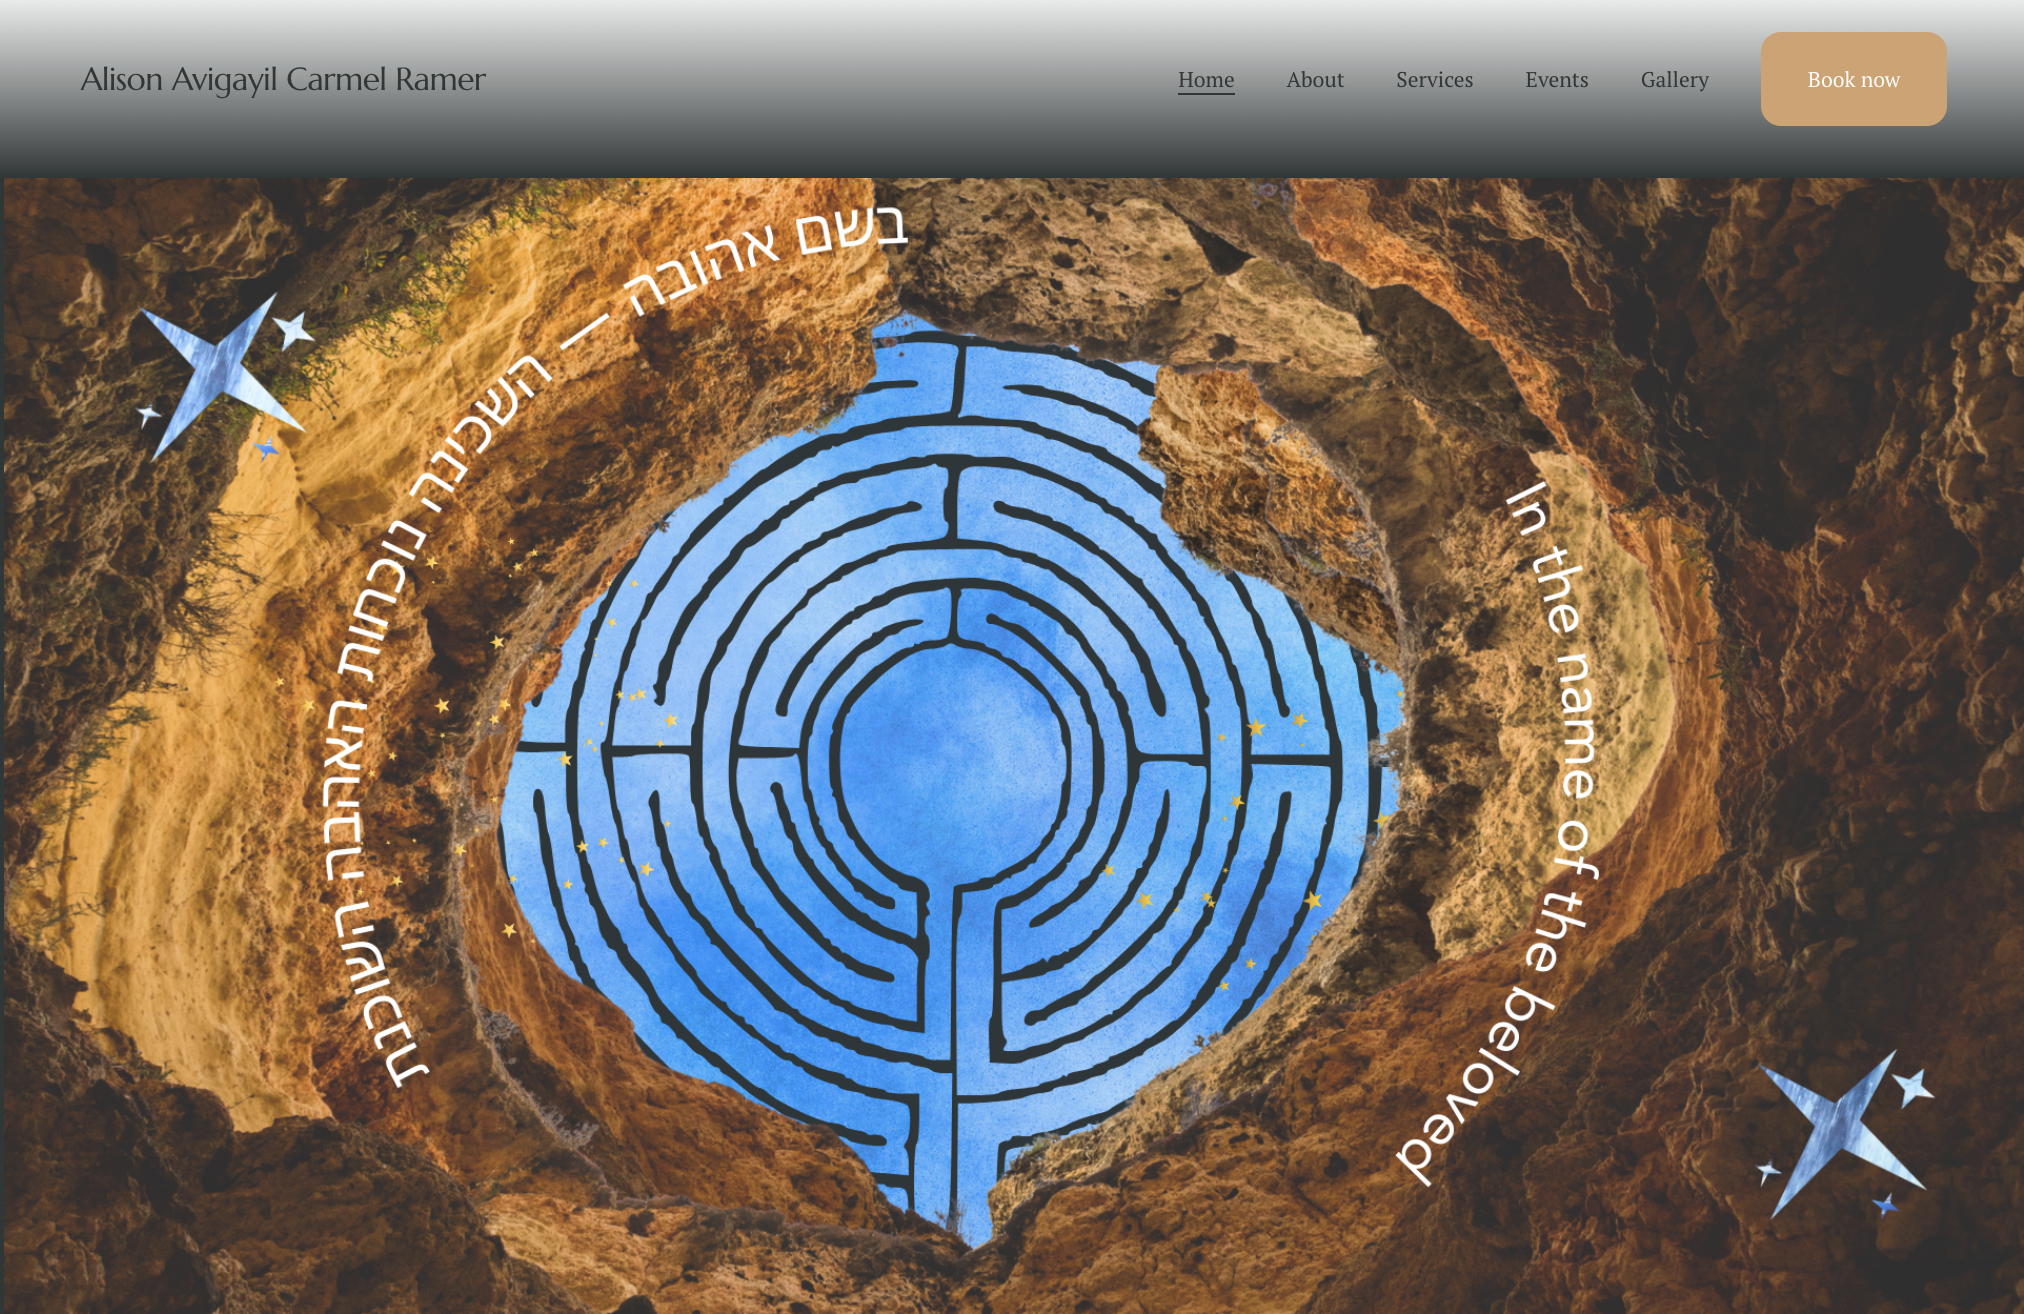Click tiny white star left of bottom-right star
Viewport: 2024px width, 1314px height.
(x=1768, y=1171)
